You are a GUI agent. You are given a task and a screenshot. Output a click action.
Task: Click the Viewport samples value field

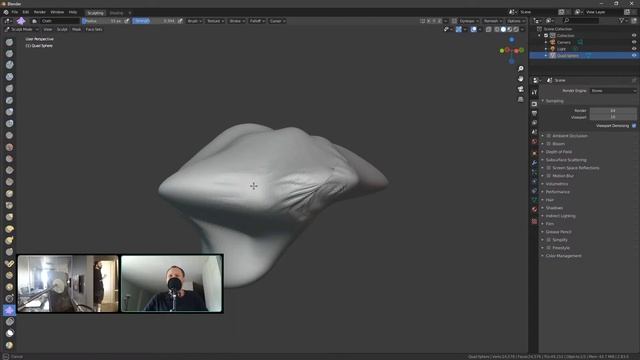pos(613,117)
